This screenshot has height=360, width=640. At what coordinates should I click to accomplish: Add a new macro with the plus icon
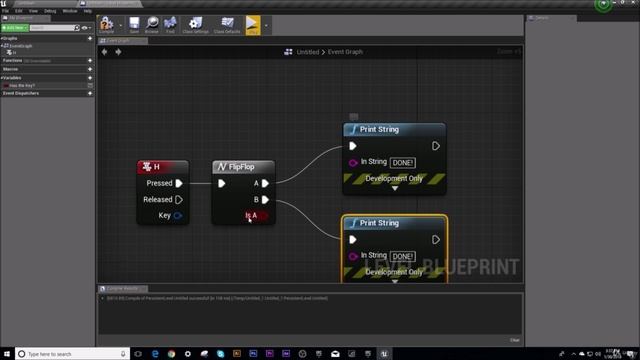point(90,69)
